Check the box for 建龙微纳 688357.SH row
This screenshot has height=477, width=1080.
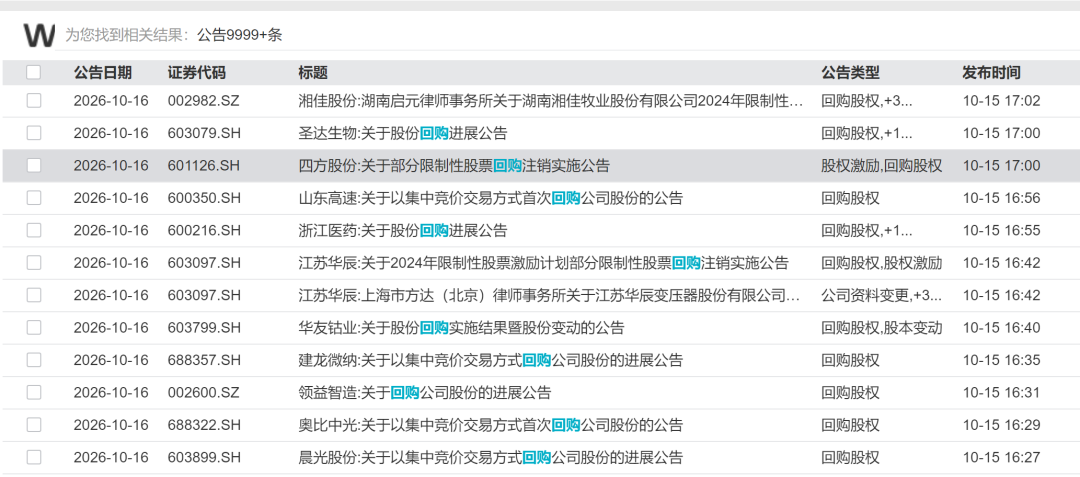point(34,360)
